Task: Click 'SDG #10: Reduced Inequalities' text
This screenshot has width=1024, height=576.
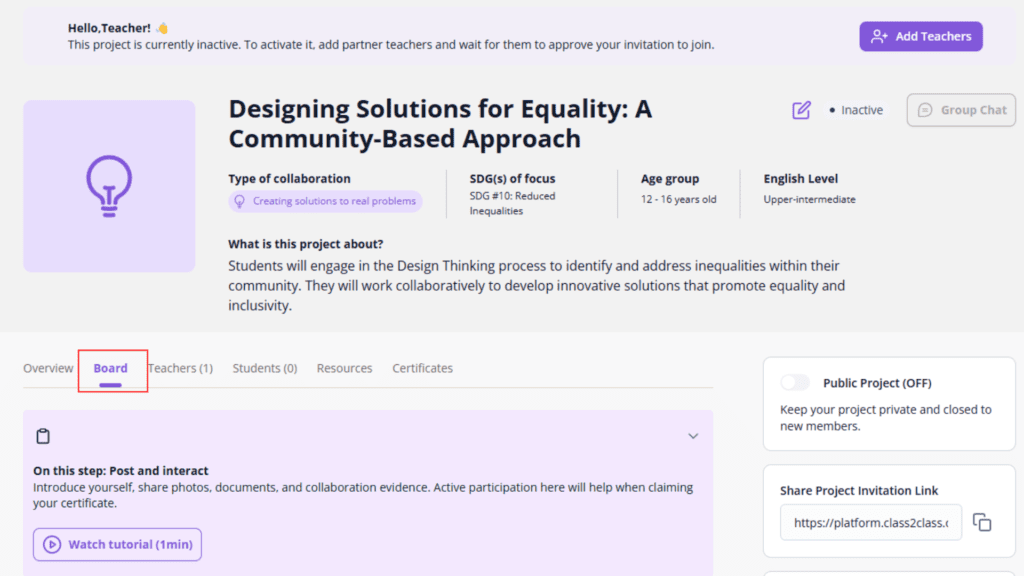Action: [x=513, y=204]
